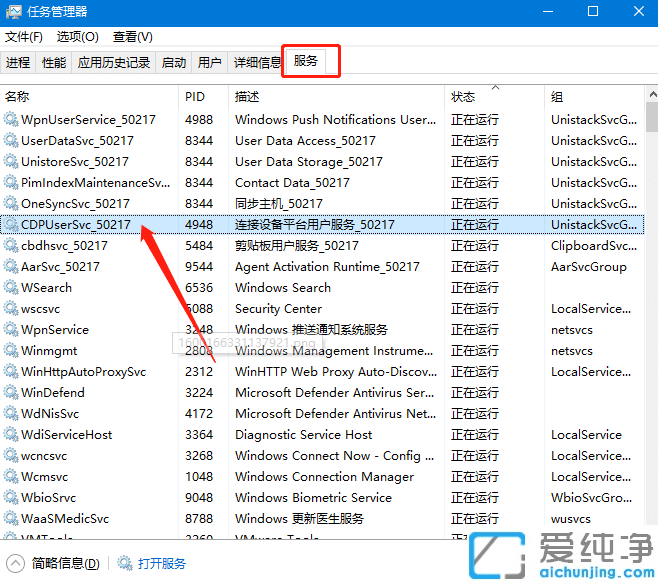Click the gear icon beside UserDataSvc_50217
658x584 pixels.
click(x=11, y=141)
